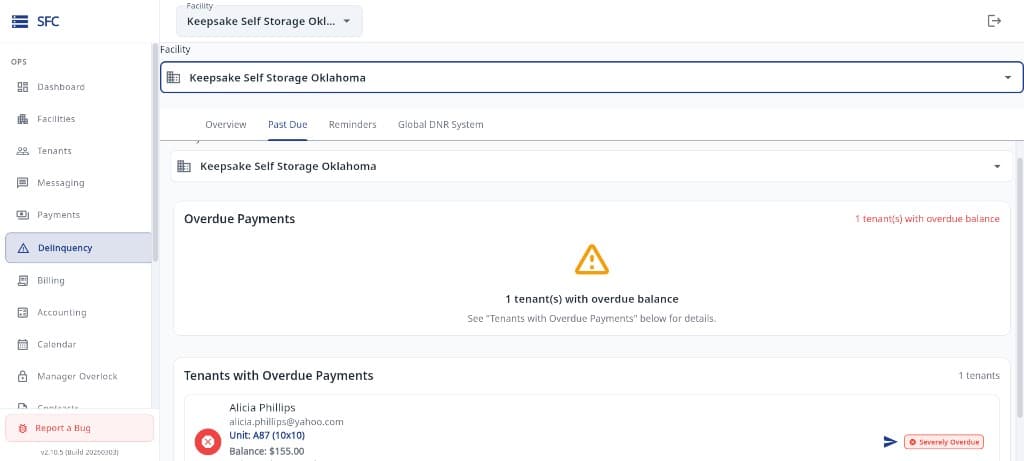Click the Manager Overlock padlock icon
The height and width of the screenshot is (461, 1024).
pyautogui.click(x=23, y=377)
